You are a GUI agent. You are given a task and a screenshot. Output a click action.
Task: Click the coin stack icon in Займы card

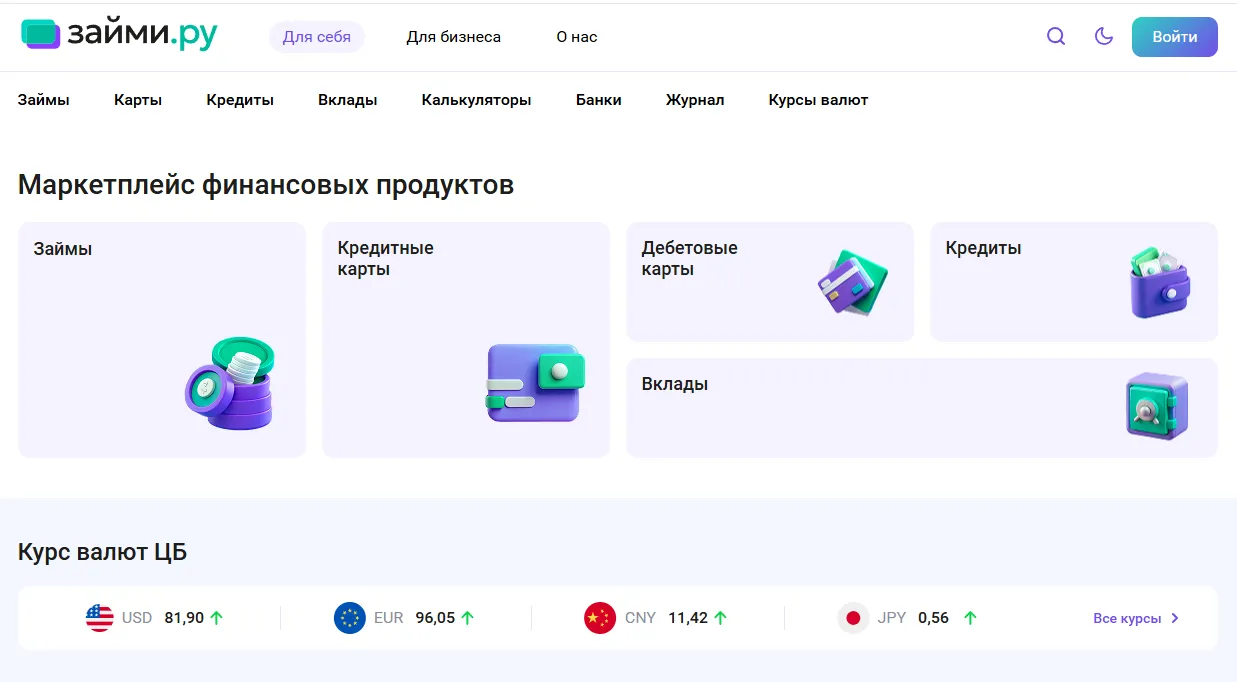click(230, 384)
